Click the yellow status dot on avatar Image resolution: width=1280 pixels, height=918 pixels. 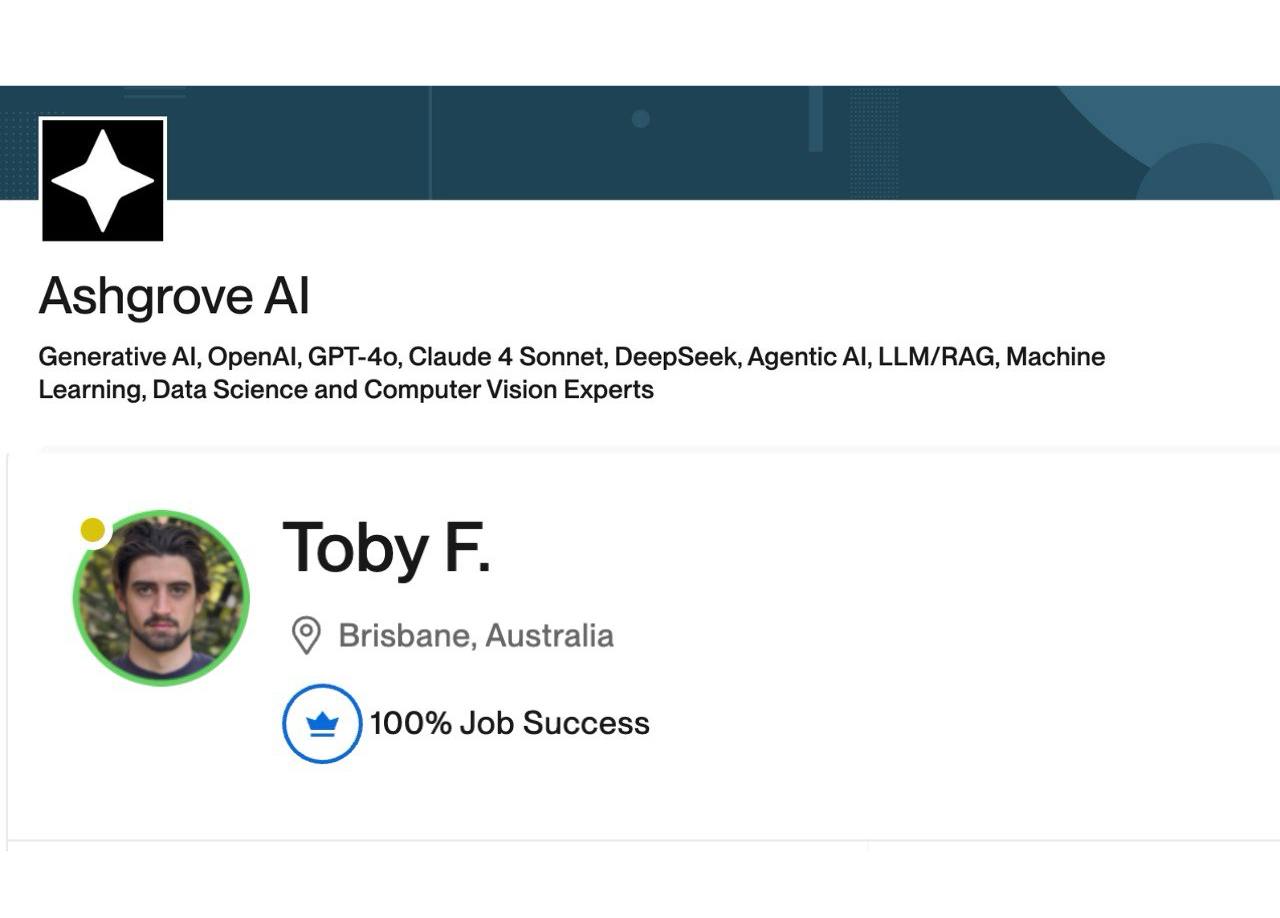[93, 530]
